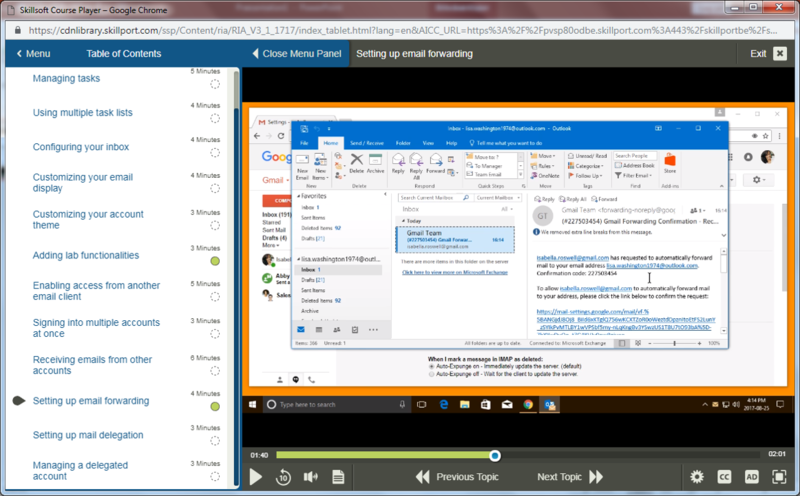The width and height of the screenshot is (800, 496).
Task: Open the Using multiple task lists topic
Action: [x=83, y=112]
